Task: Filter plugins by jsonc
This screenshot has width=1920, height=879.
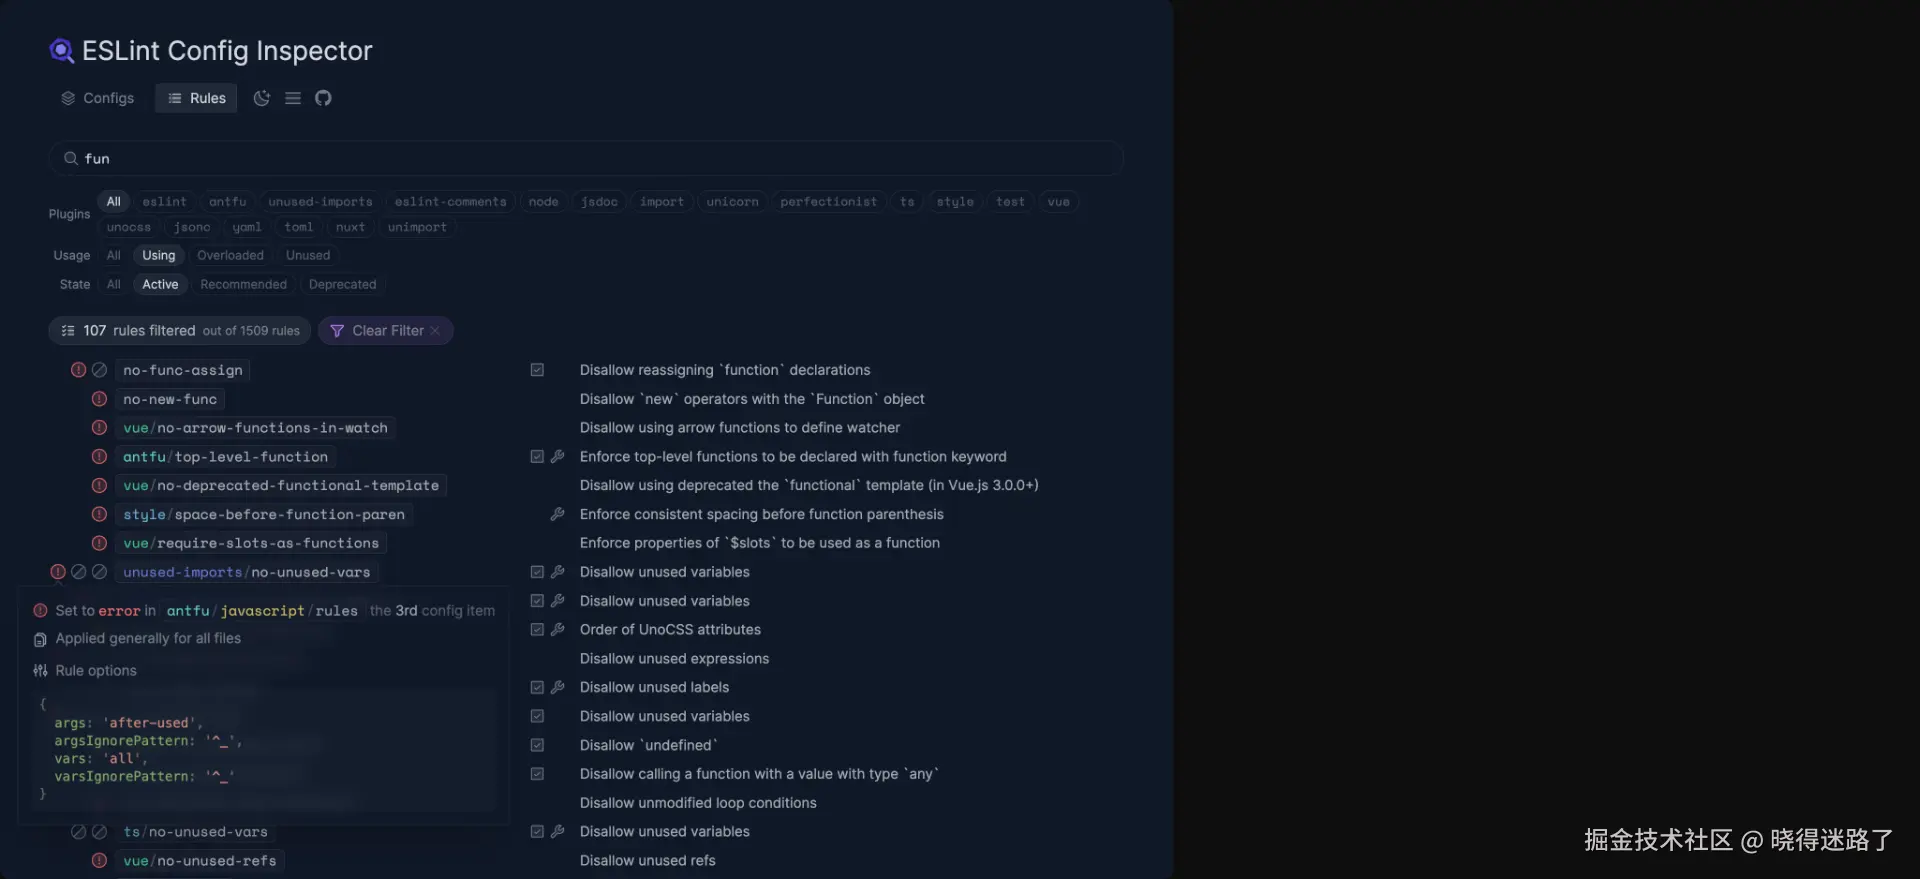Action: click(192, 227)
